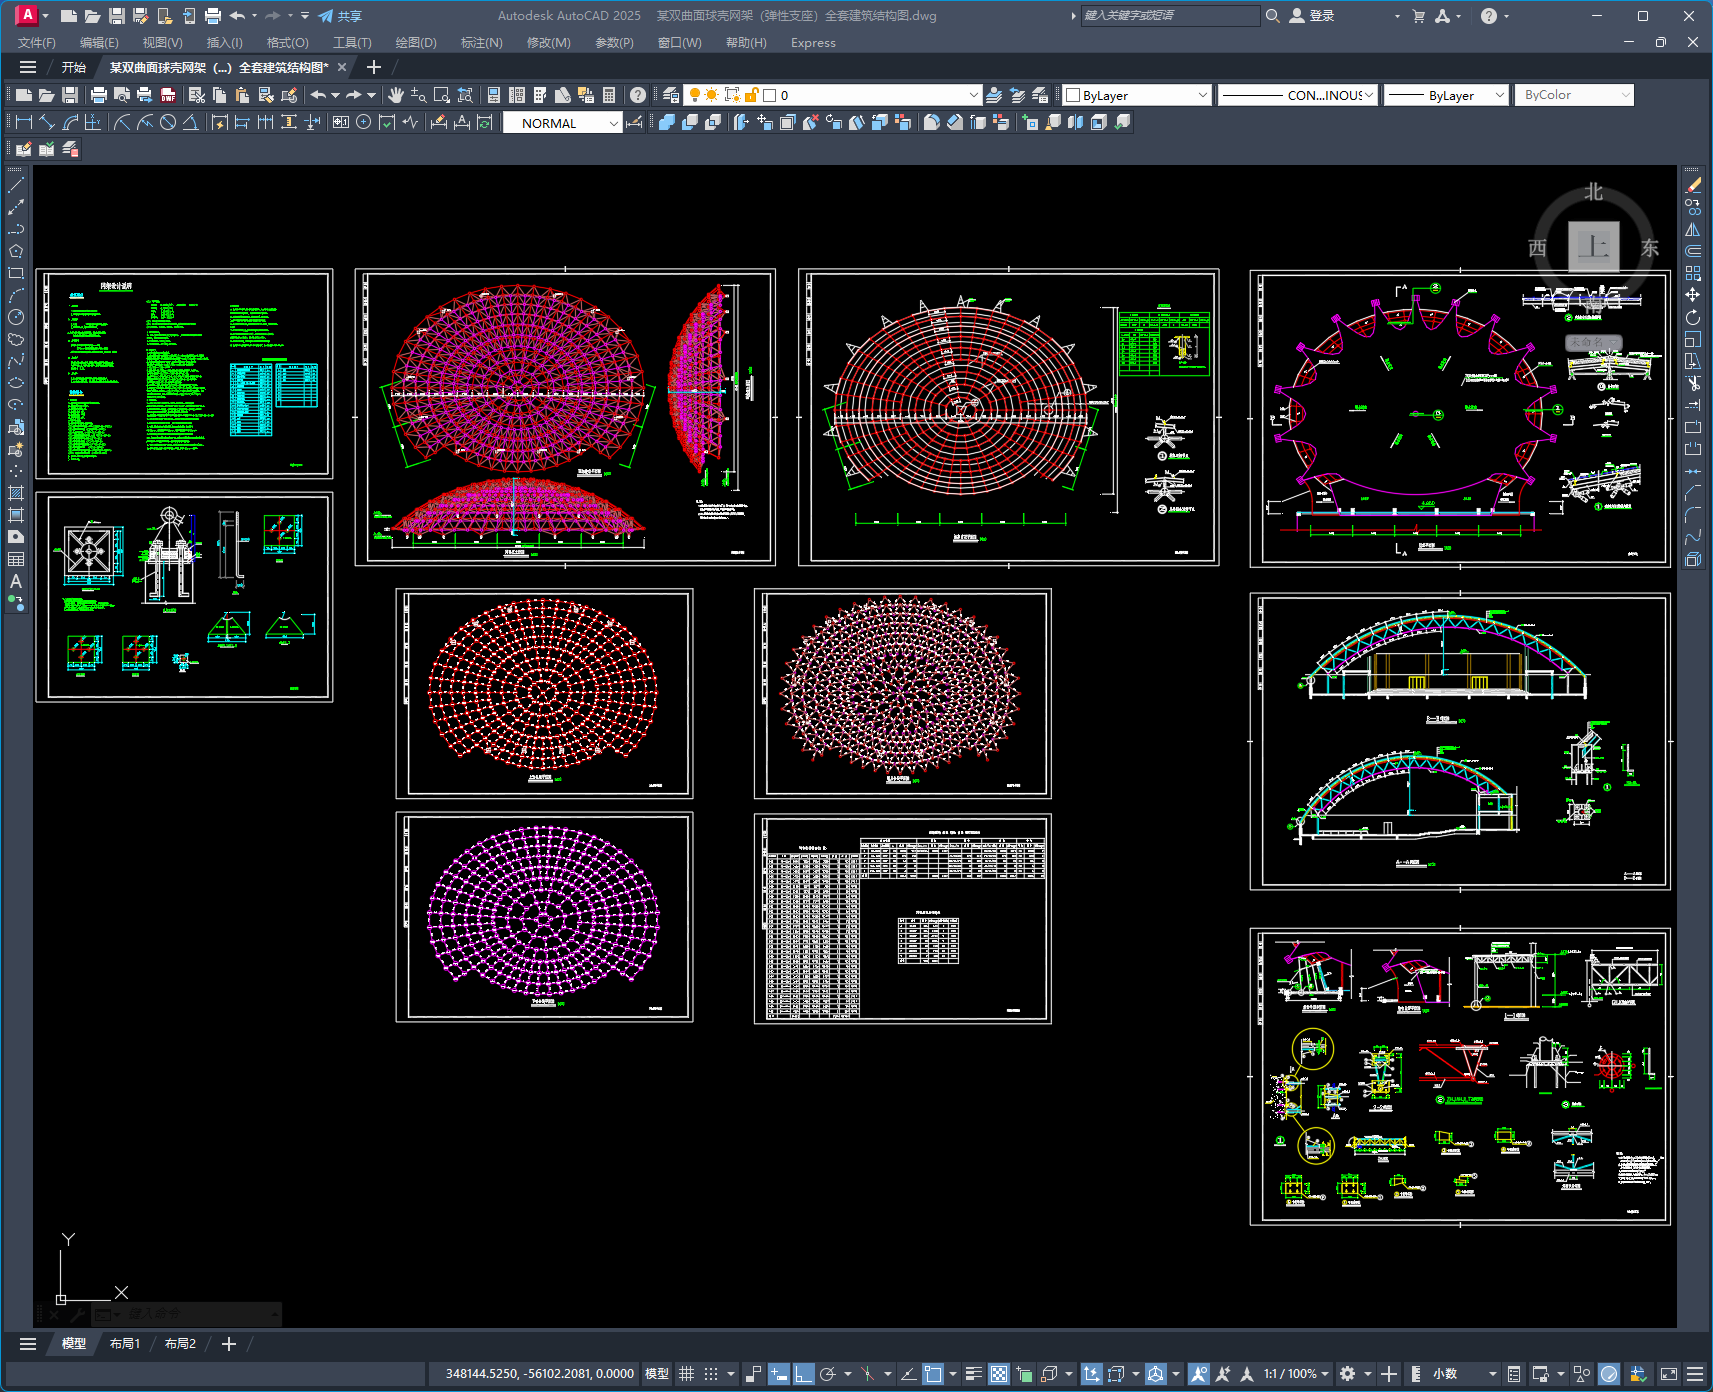Click the 登录 sign-in button
This screenshot has height=1392, width=1713.
(1312, 16)
